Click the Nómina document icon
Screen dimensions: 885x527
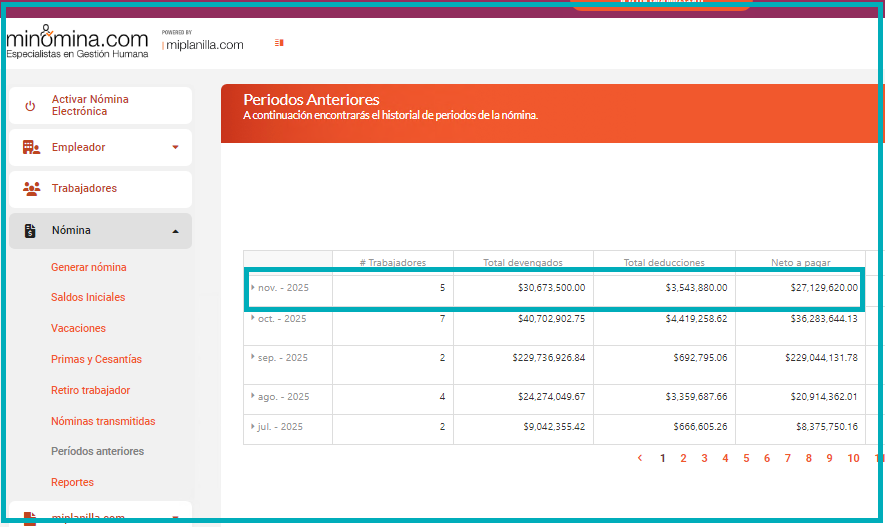[31, 231]
